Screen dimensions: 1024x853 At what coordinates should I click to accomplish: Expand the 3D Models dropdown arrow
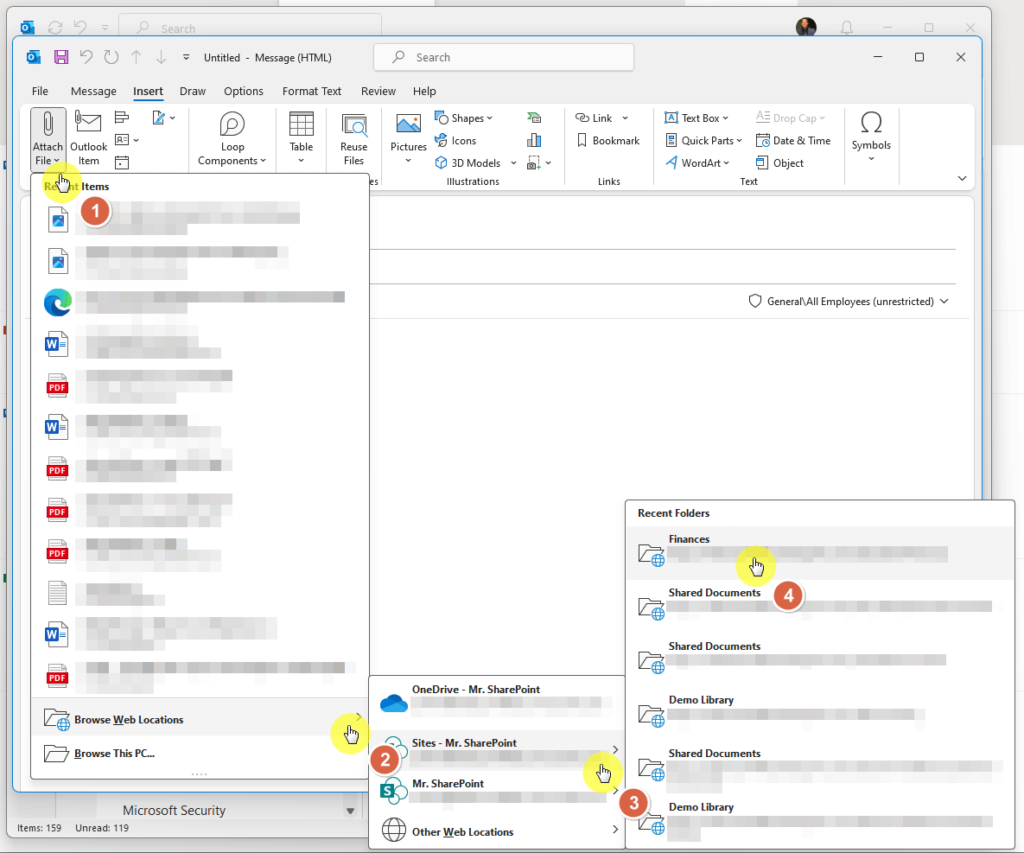pyautogui.click(x=513, y=163)
